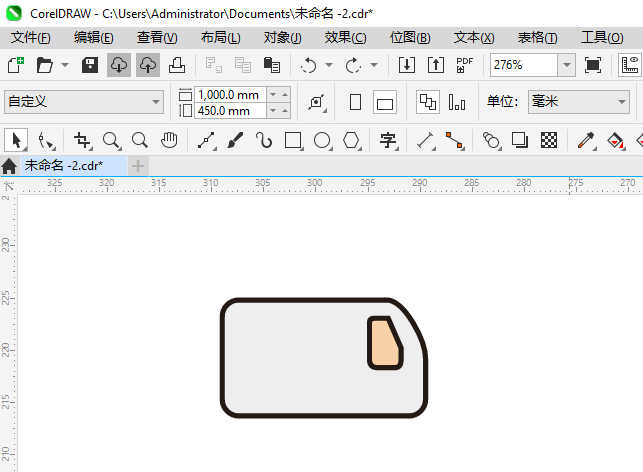Screen dimensions: 643x472
Task: Undo the last action
Action: (x=308, y=65)
